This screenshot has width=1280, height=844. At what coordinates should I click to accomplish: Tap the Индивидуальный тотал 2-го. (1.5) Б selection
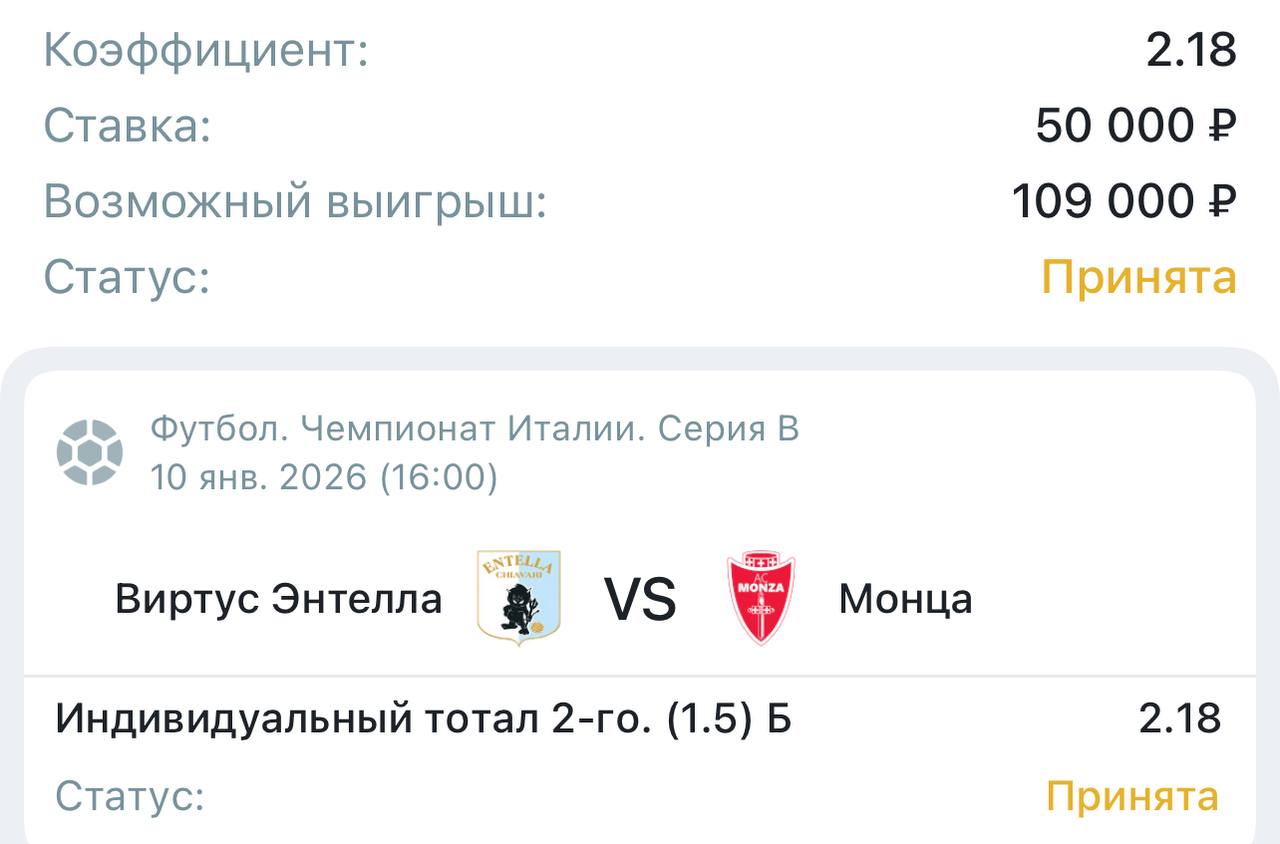click(423, 718)
